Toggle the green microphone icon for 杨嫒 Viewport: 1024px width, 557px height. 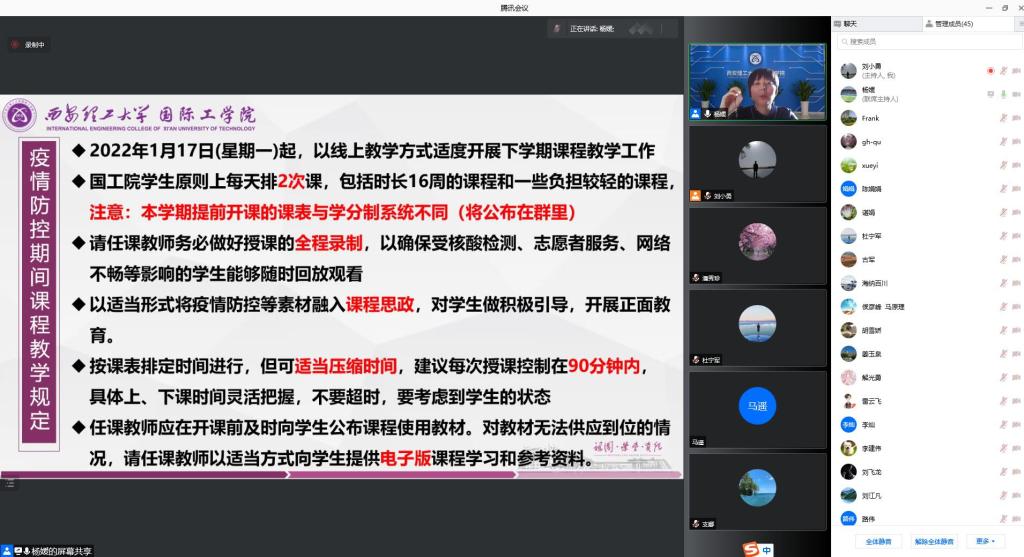tap(1003, 95)
